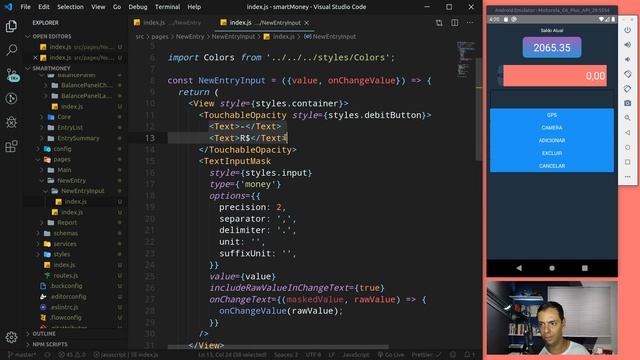Tap Android back button on device navbar
This screenshot has width=640, height=360.
click(519, 268)
